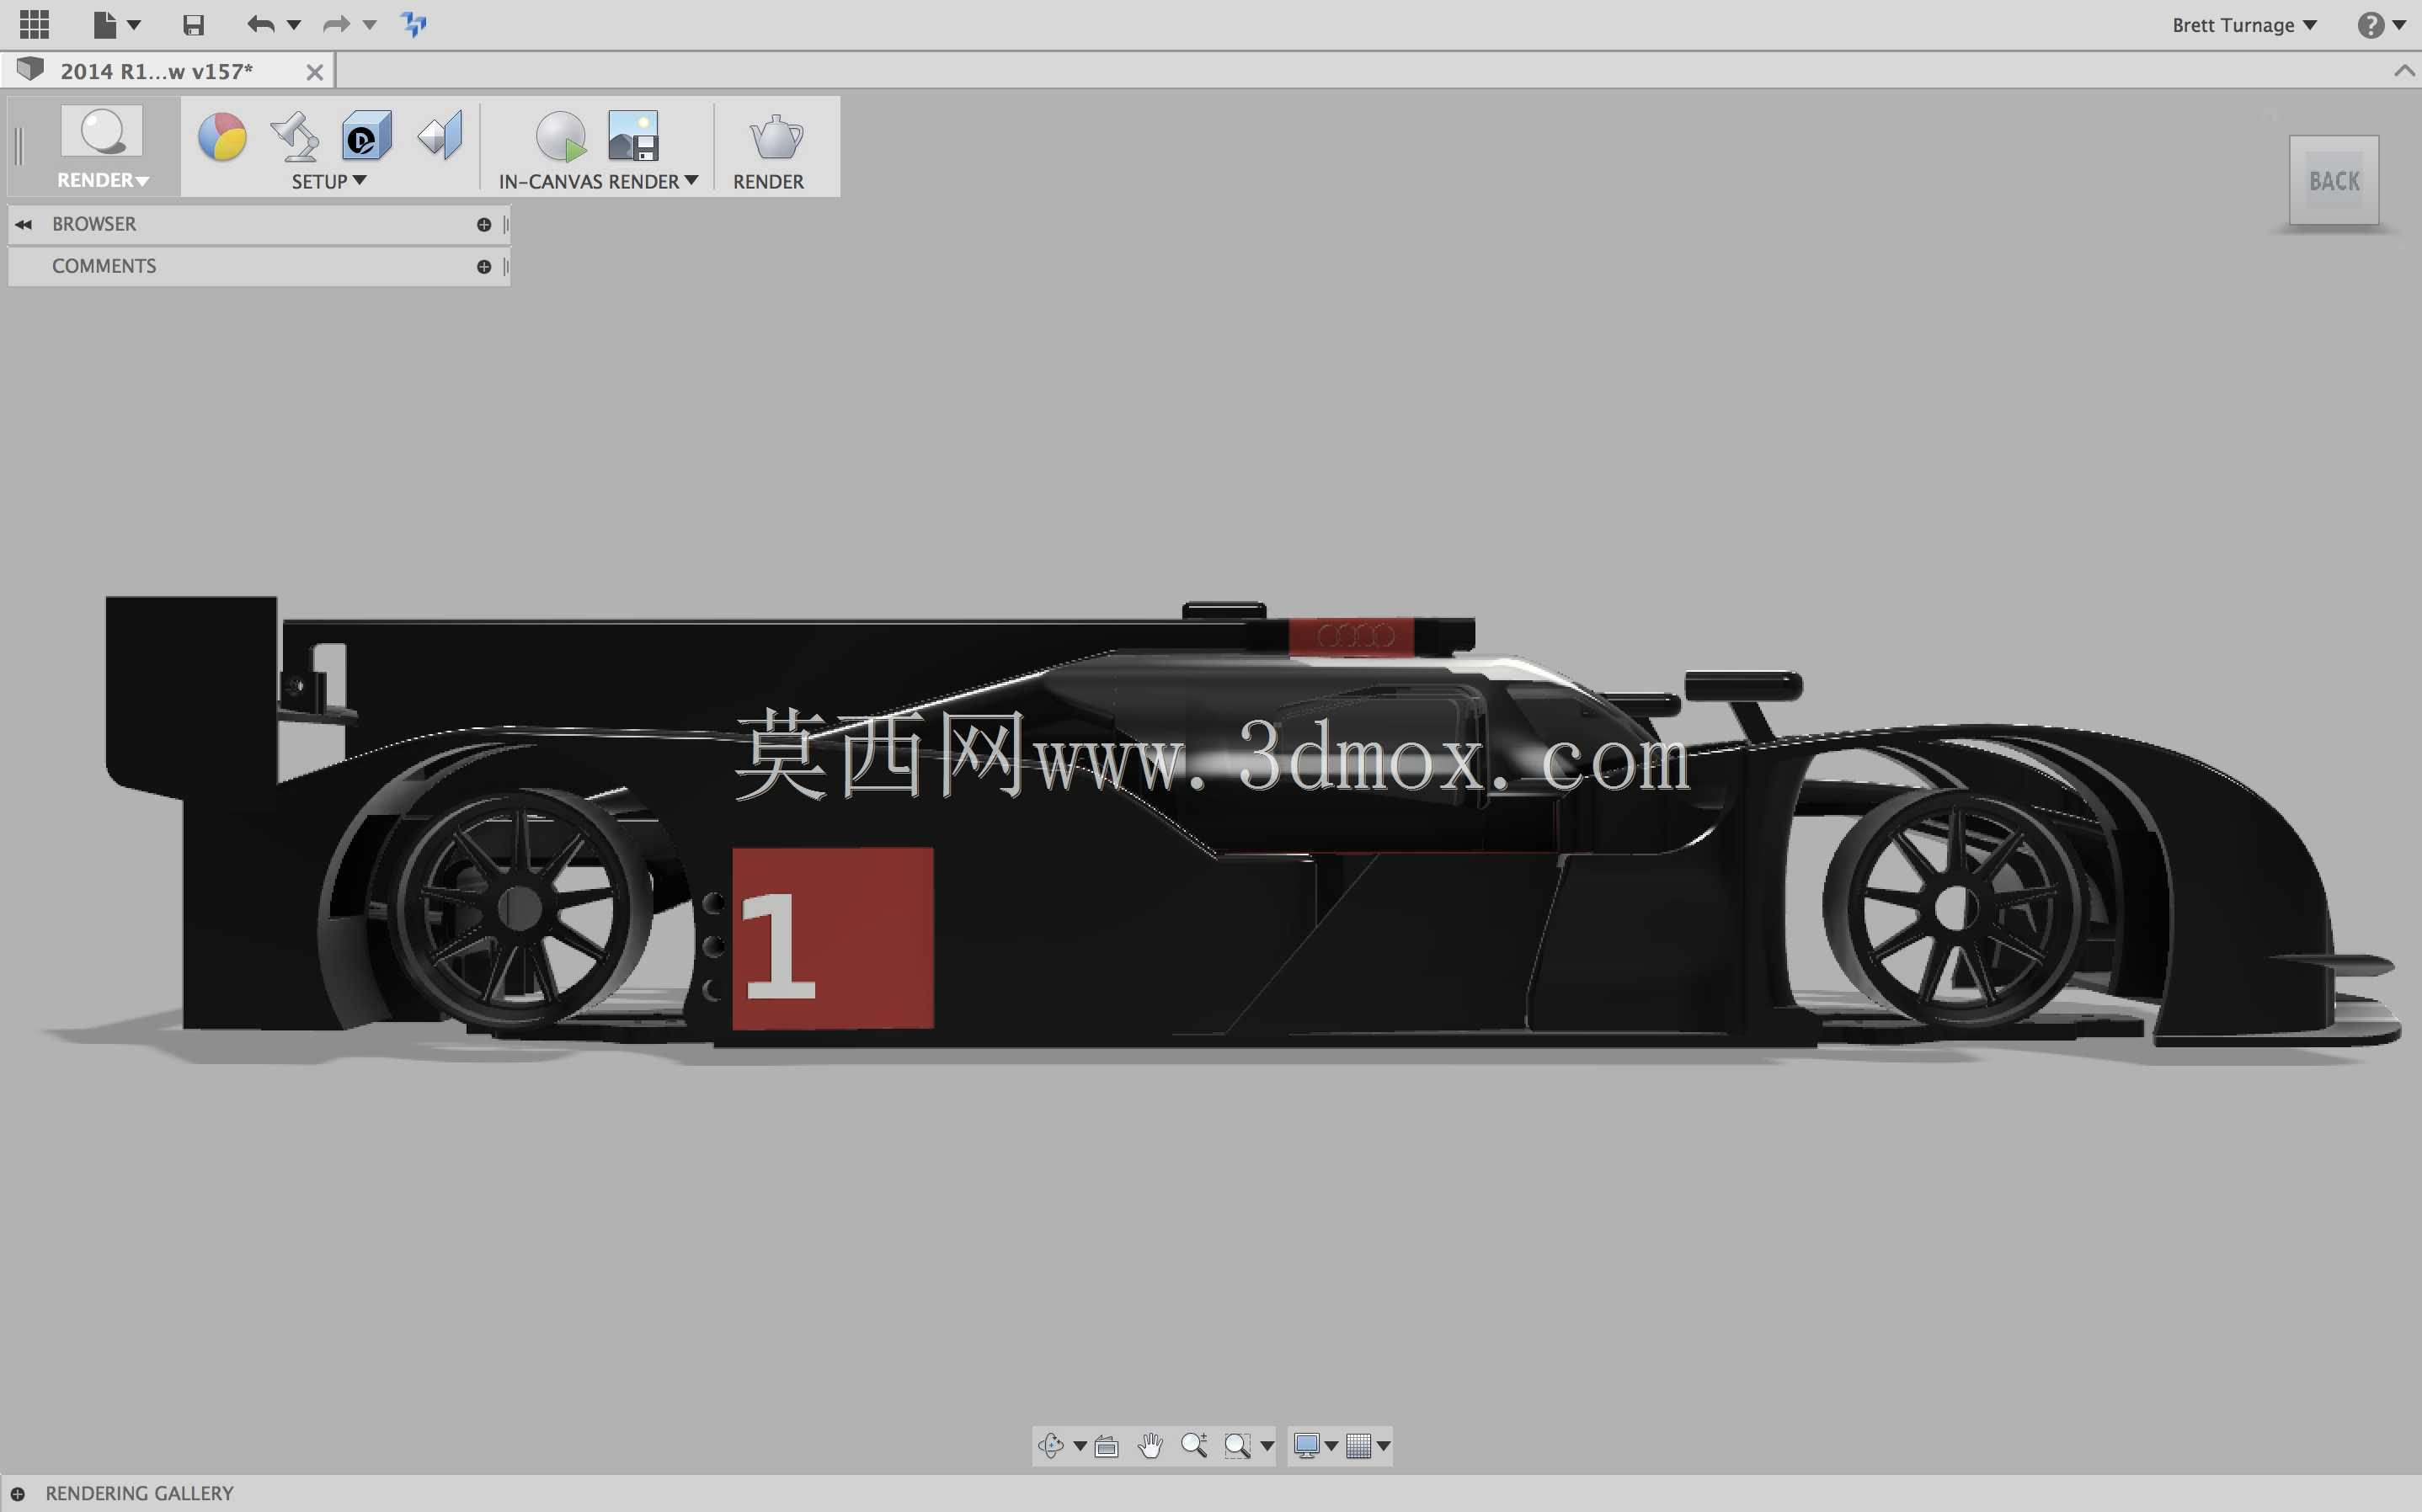Open the Texture Map Controls icon
The image size is (2422, 1512).
[440, 136]
